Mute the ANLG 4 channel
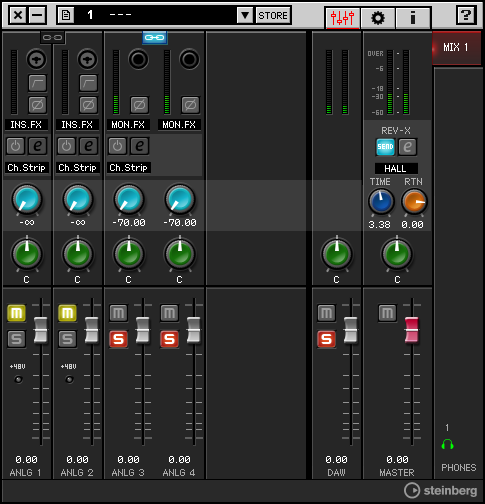 [x=170, y=313]
